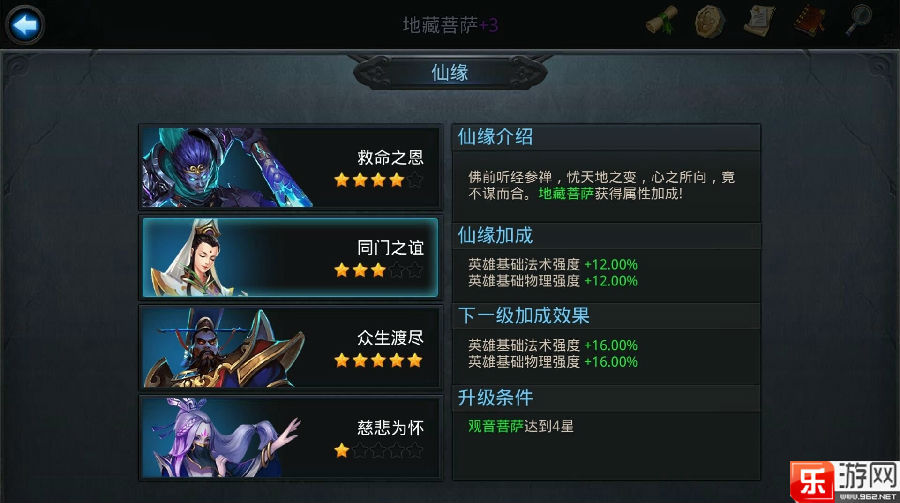Select the 慈悲为怀 bond entry
Screen dimensions: 900x503
(x=290, y=438)
